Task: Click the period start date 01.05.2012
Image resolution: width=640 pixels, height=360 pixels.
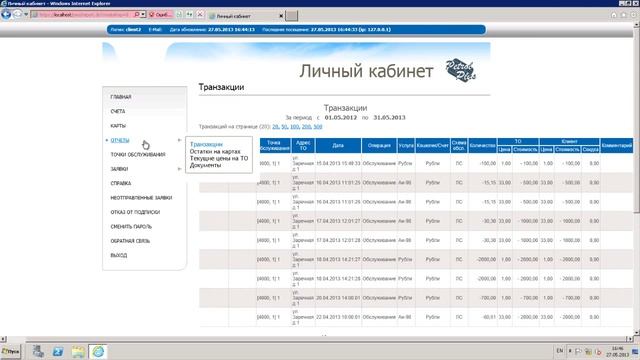Action: (x=340, y=118)
